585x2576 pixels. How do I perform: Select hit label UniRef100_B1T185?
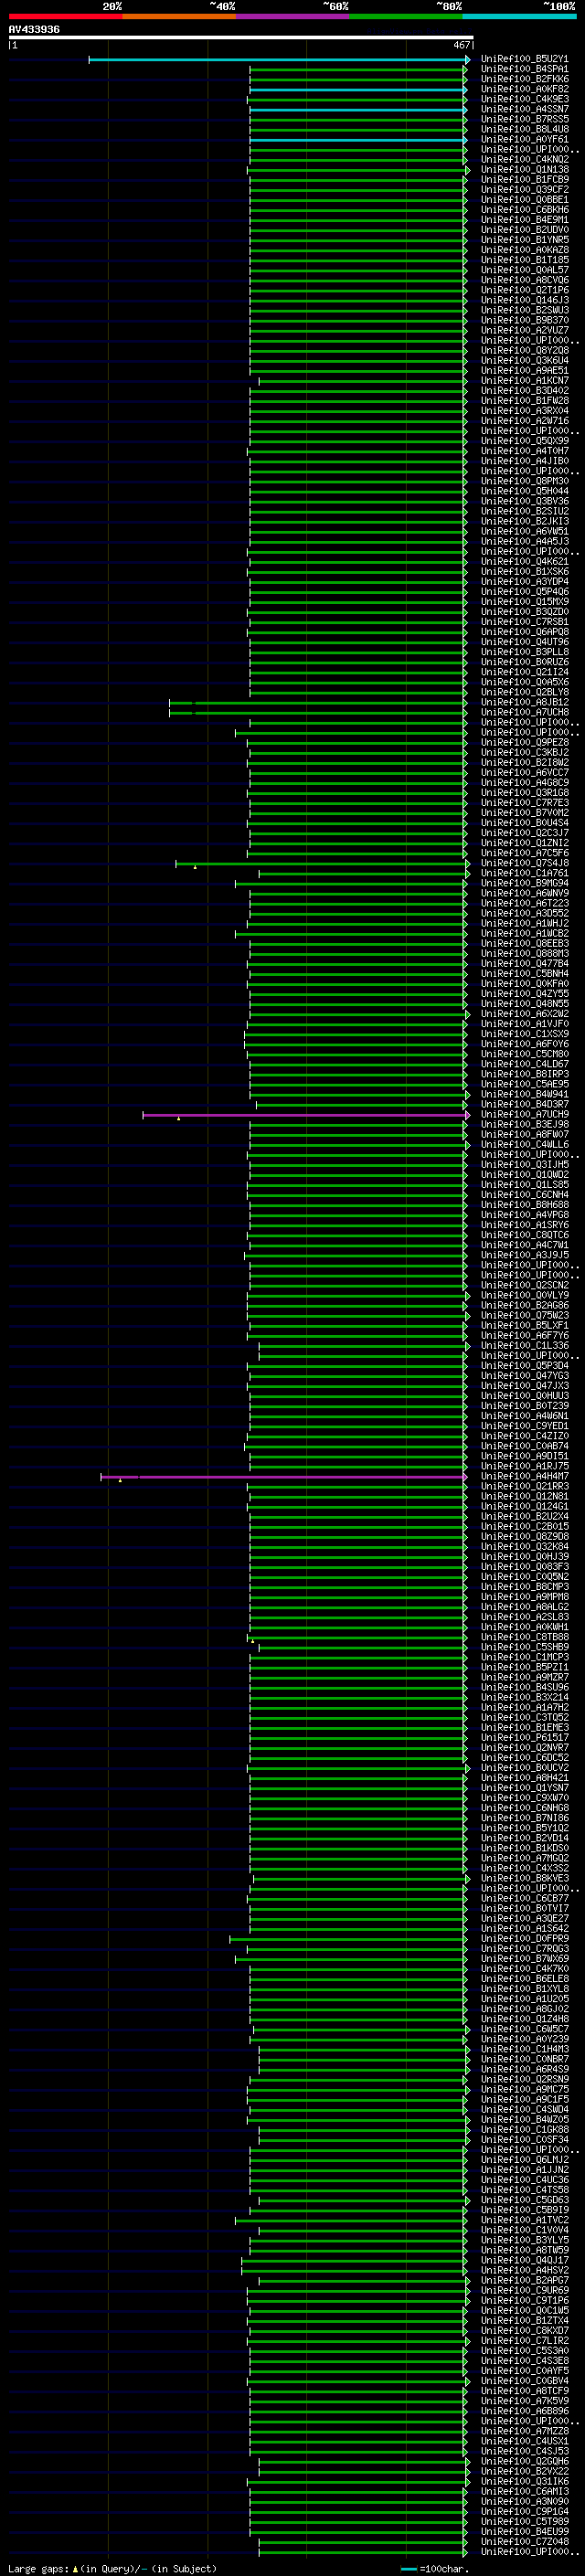525,260
